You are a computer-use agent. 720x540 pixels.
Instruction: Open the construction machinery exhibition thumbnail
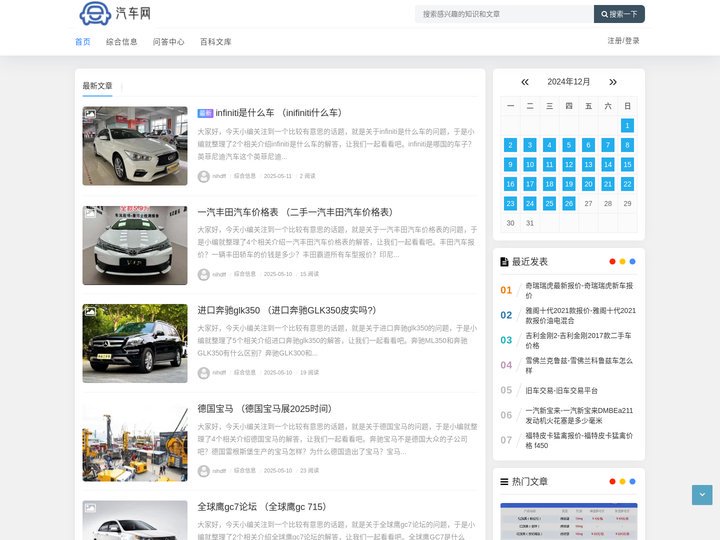click(135, 442)
